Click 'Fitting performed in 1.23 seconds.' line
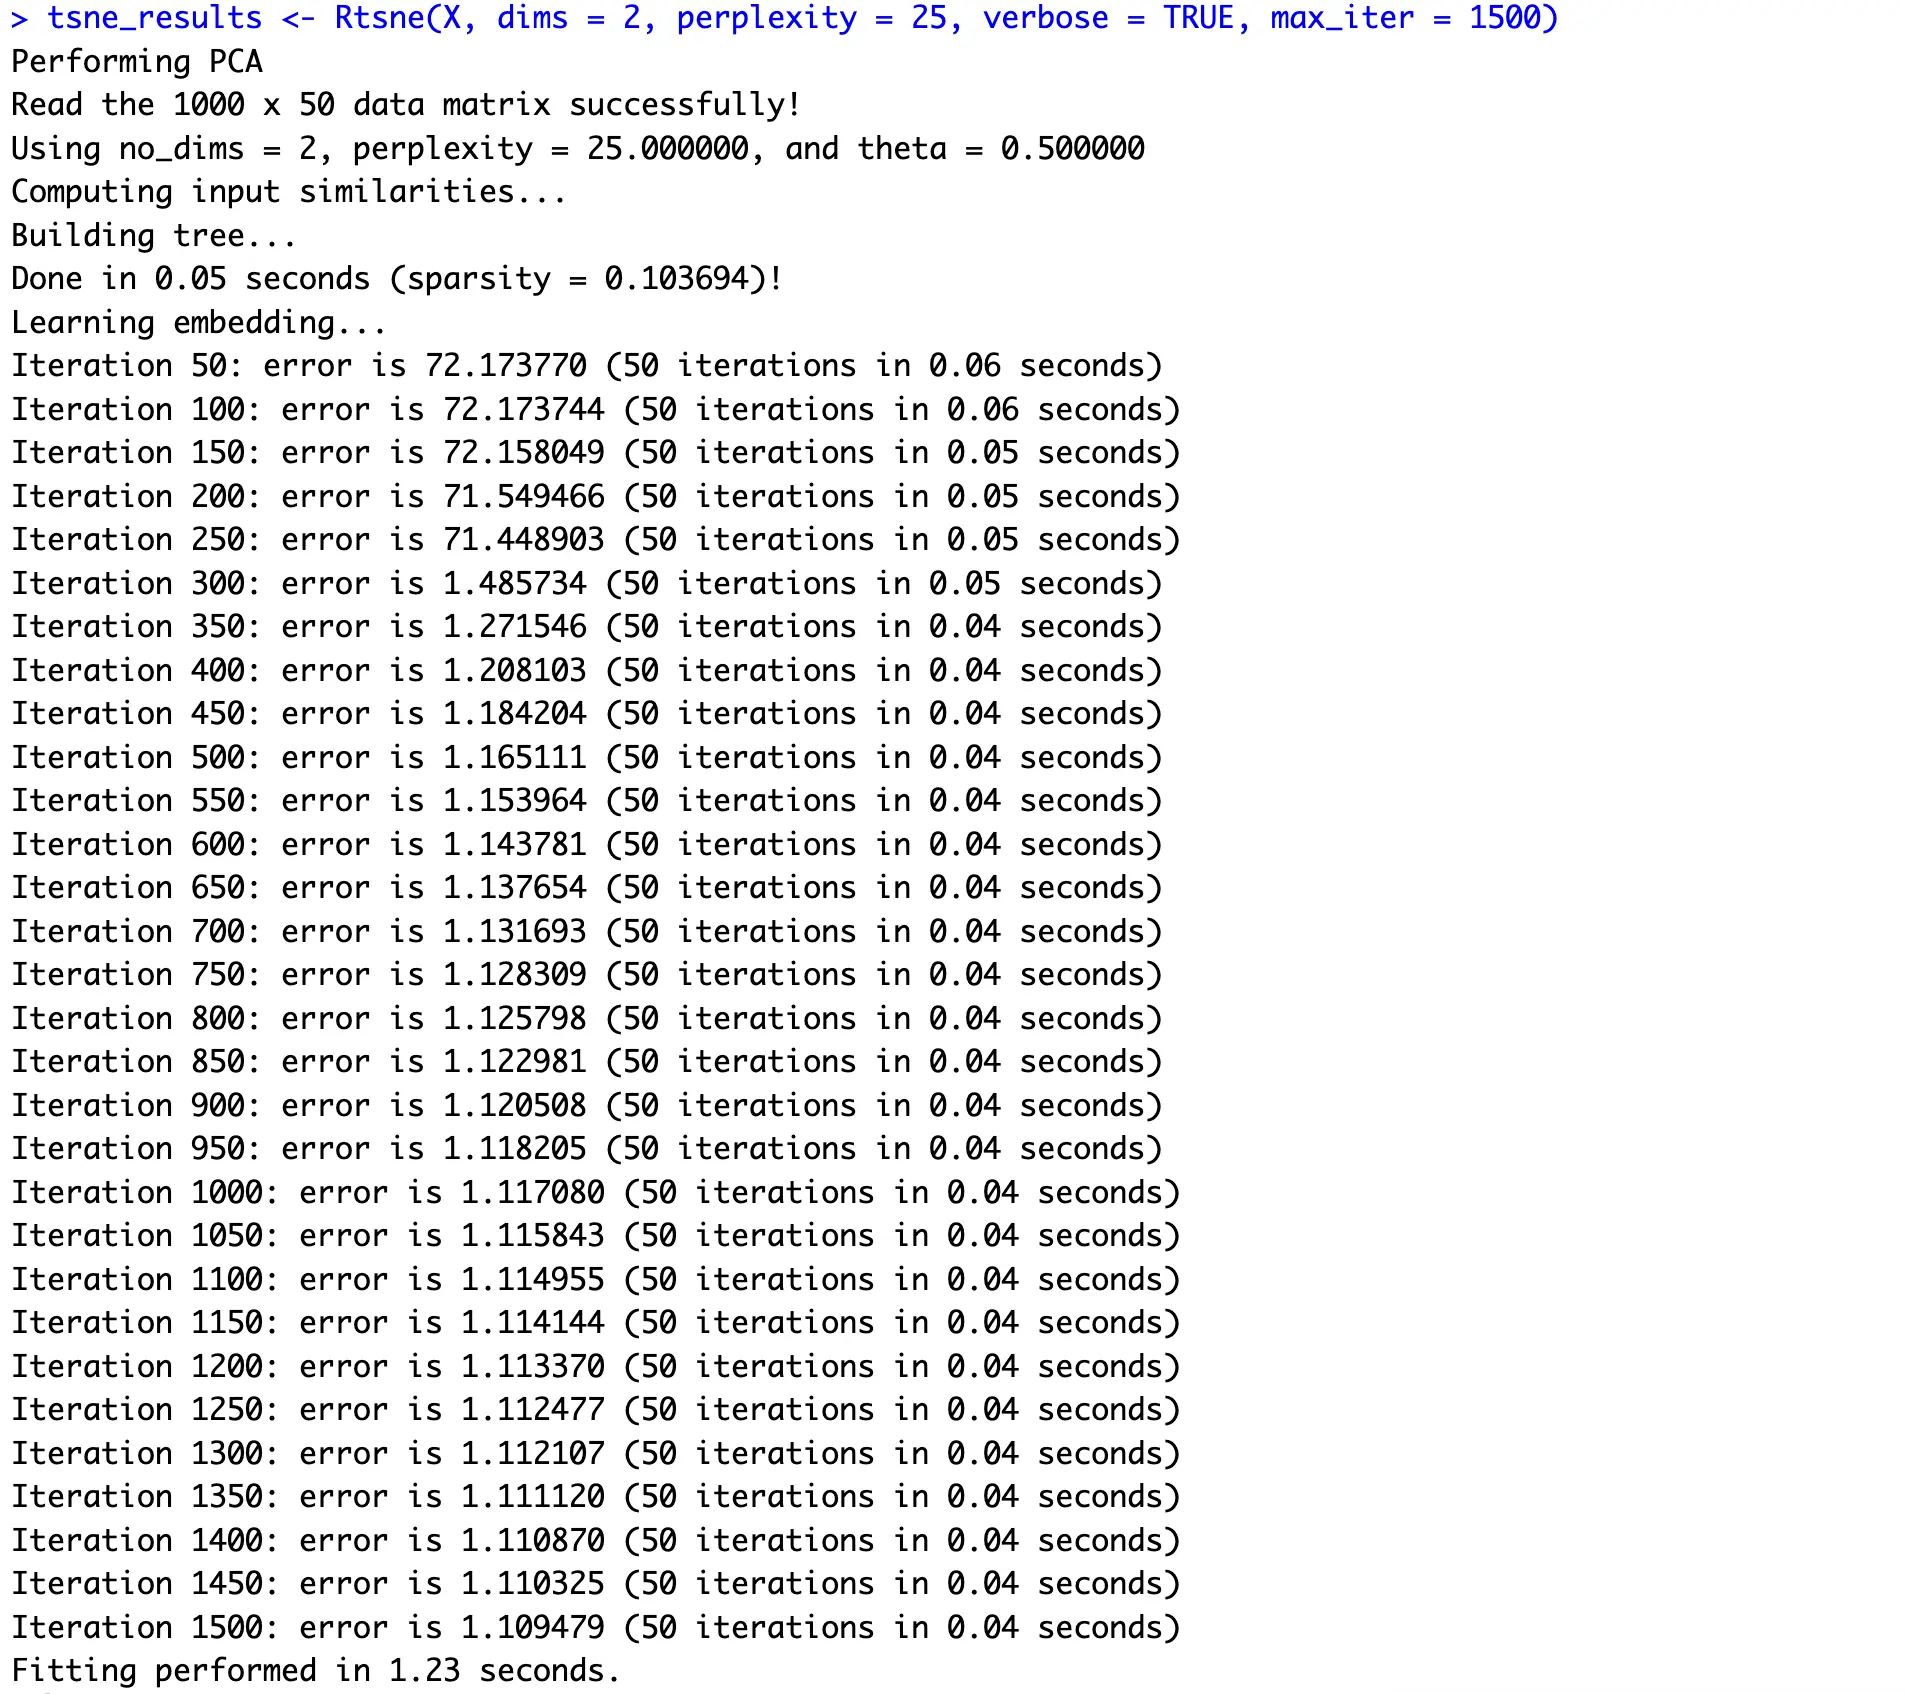Screen dimensions: 1906x1694 click(316, 1671)
